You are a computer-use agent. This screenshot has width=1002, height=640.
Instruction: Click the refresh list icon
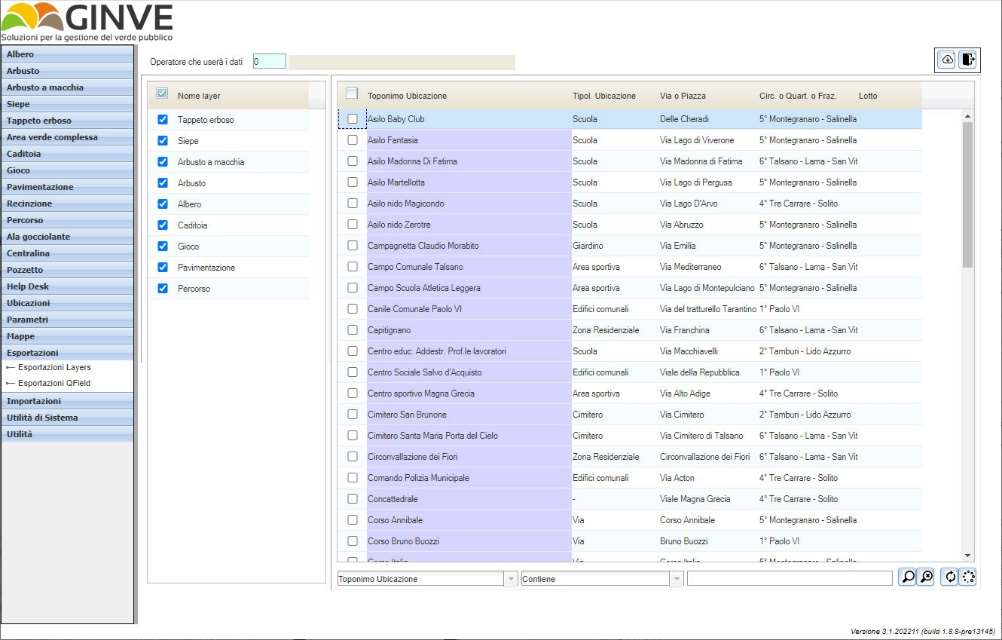click(949, 577)
